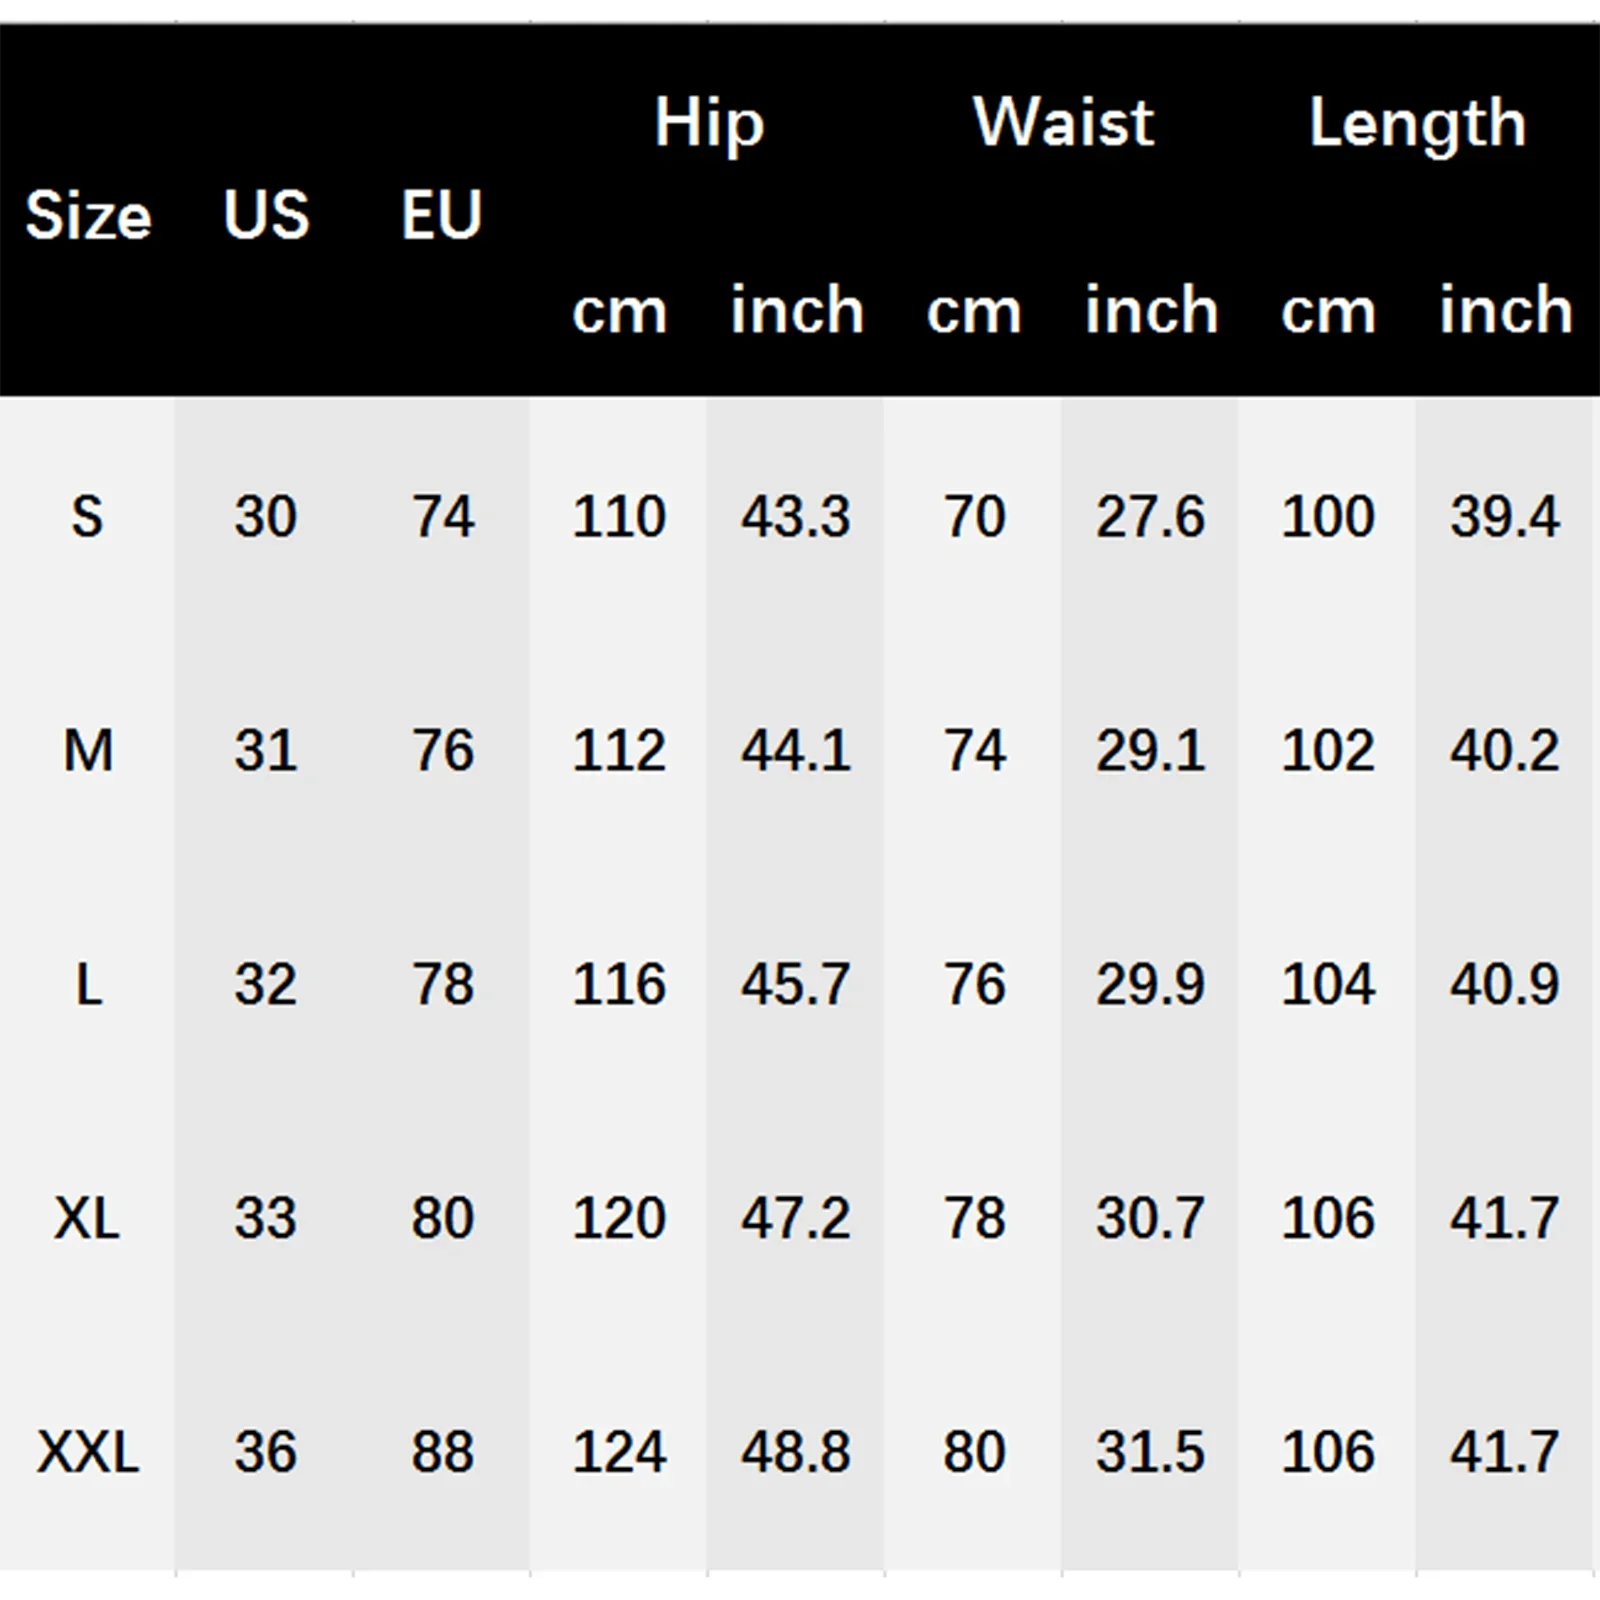This screenshot has height=1600, width=1600.
Task: Select the M size label
Action: pyautogui.click(x=88, y=751)
